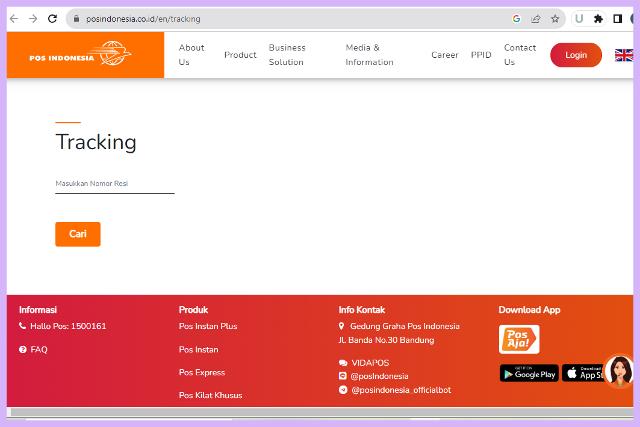Screen dimensions: 640x427
Task: Open Career menu item
Action: (x=445, y=55)
